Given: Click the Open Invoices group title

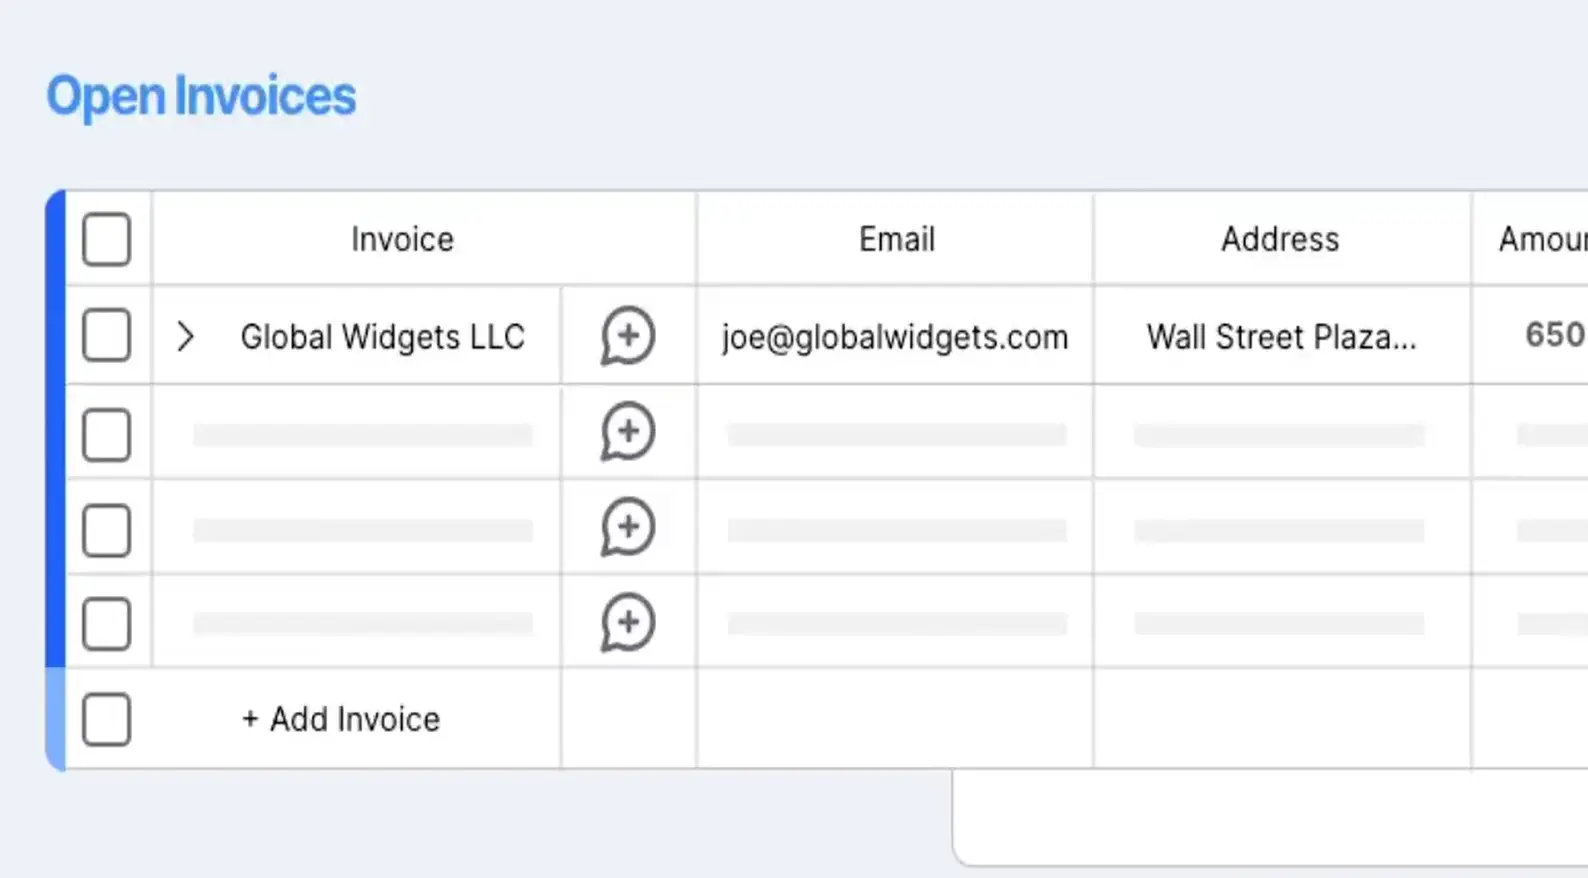Looking at the screenshot, I should [201, 97].
